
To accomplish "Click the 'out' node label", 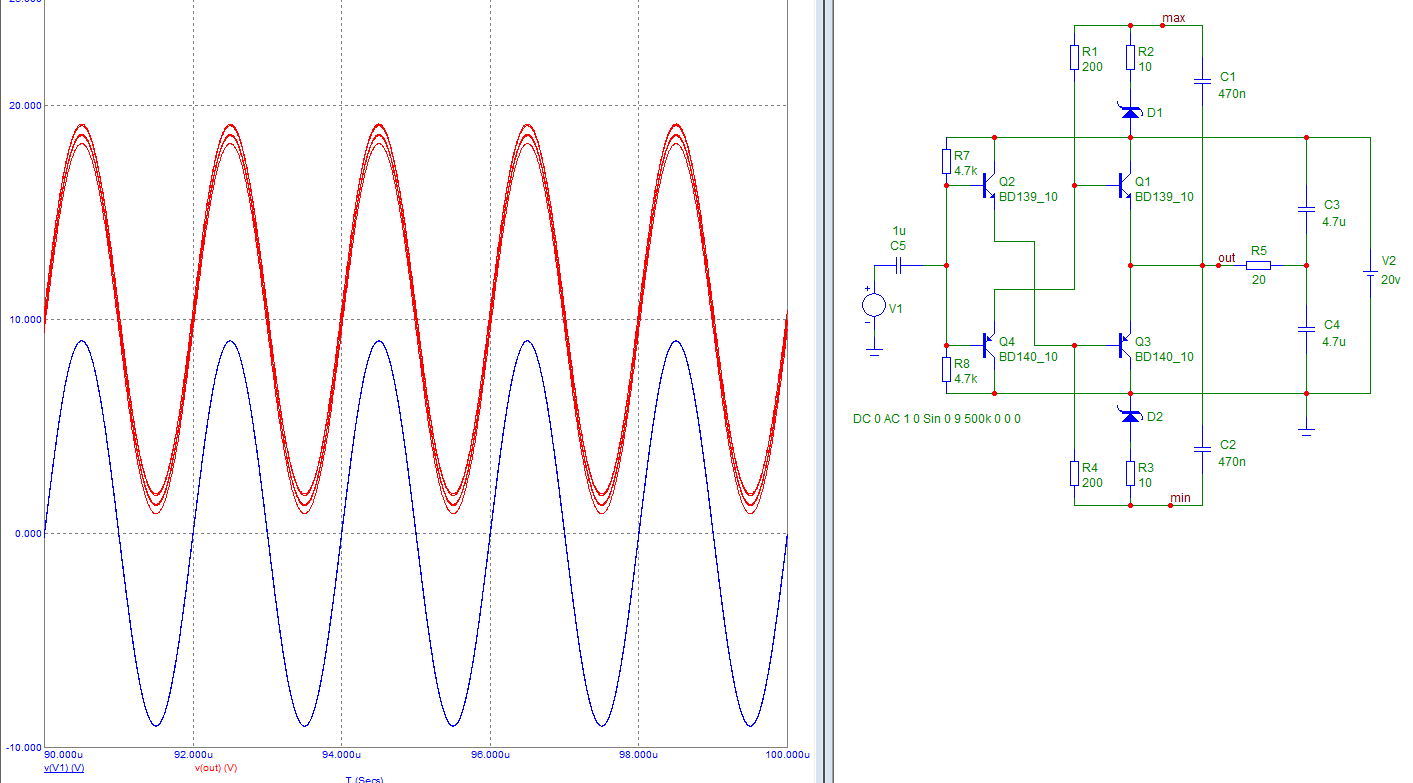I will pos(1226,258).
